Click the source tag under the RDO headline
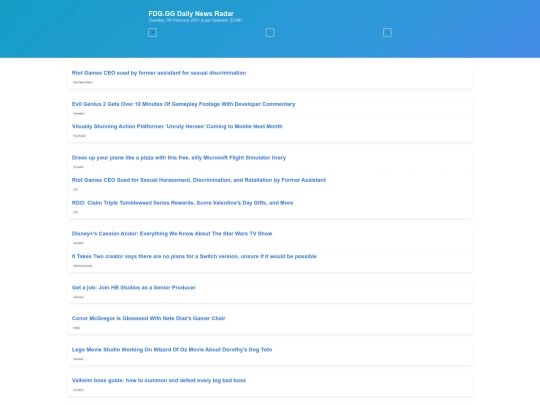 pyautogui.click(x=76, y=212)
